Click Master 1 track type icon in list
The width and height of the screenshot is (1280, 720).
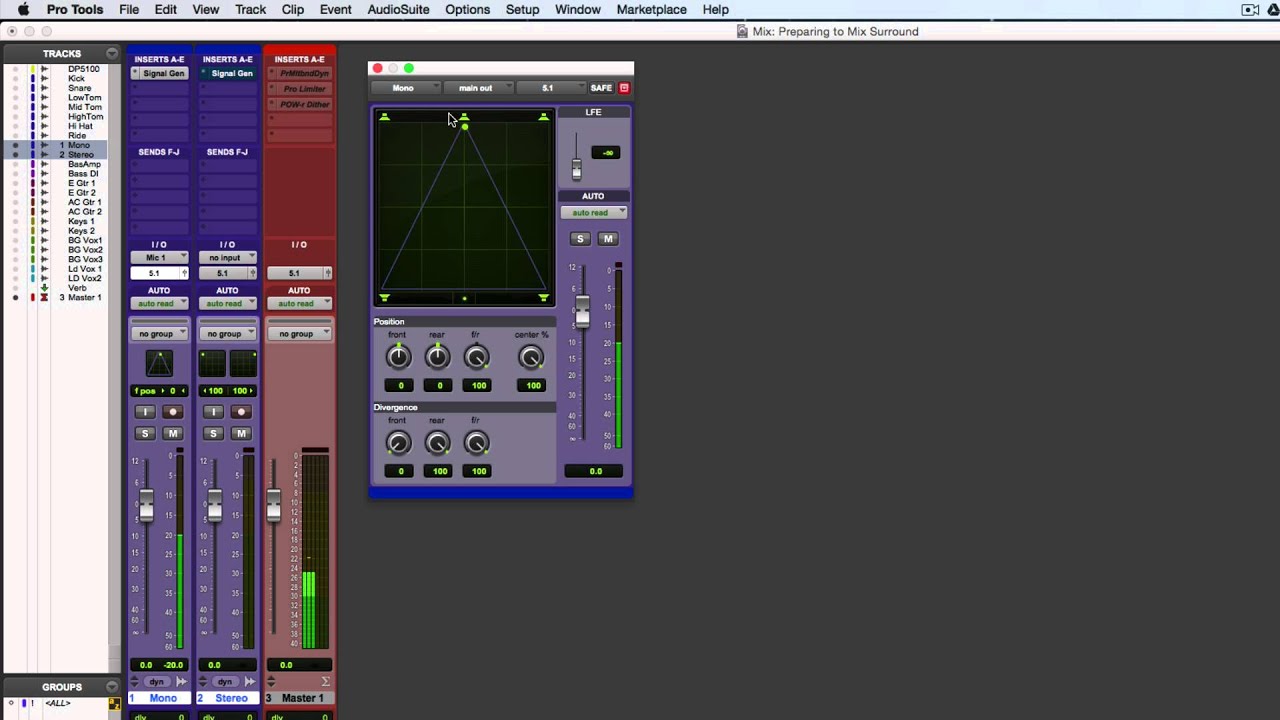[44, 297]
